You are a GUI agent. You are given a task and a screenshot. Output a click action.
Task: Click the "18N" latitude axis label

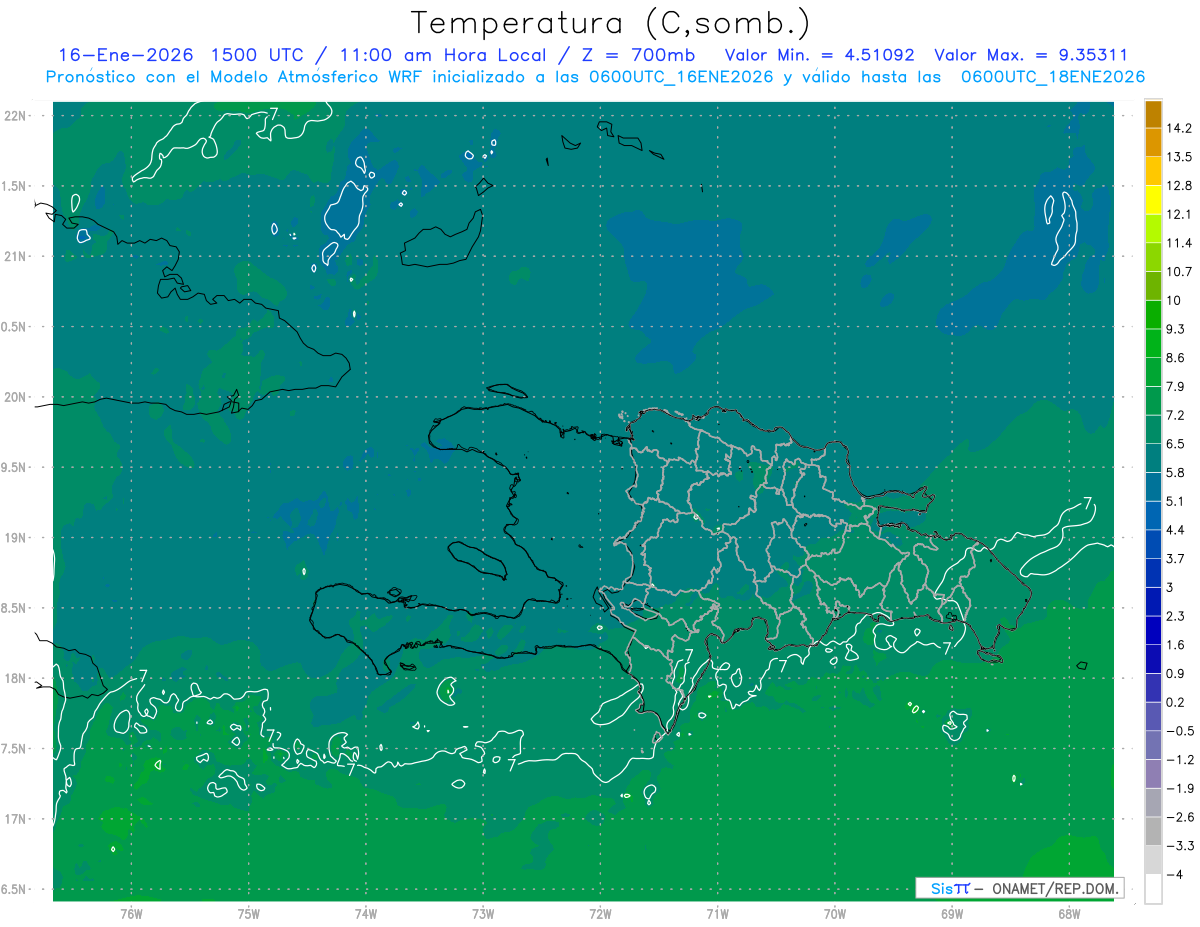[17, 678]
